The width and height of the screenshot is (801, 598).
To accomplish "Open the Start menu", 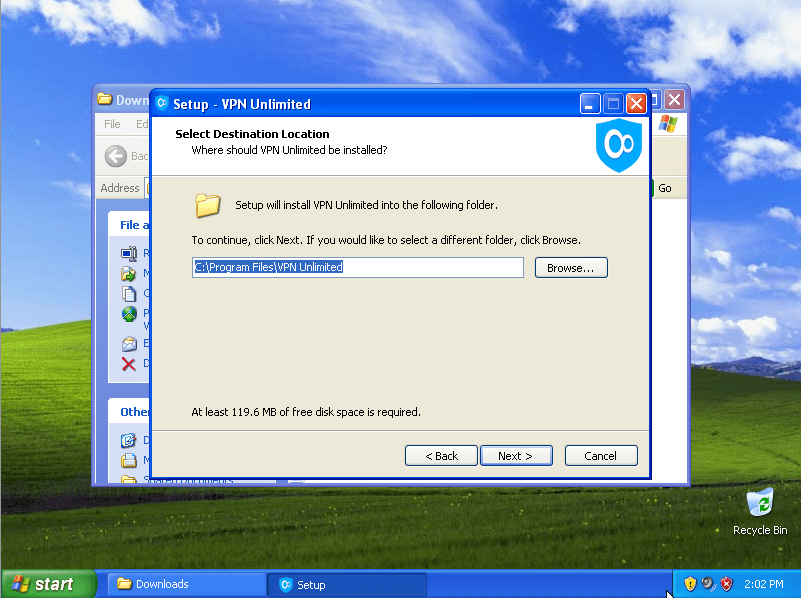I will click(x=40, y=584).
